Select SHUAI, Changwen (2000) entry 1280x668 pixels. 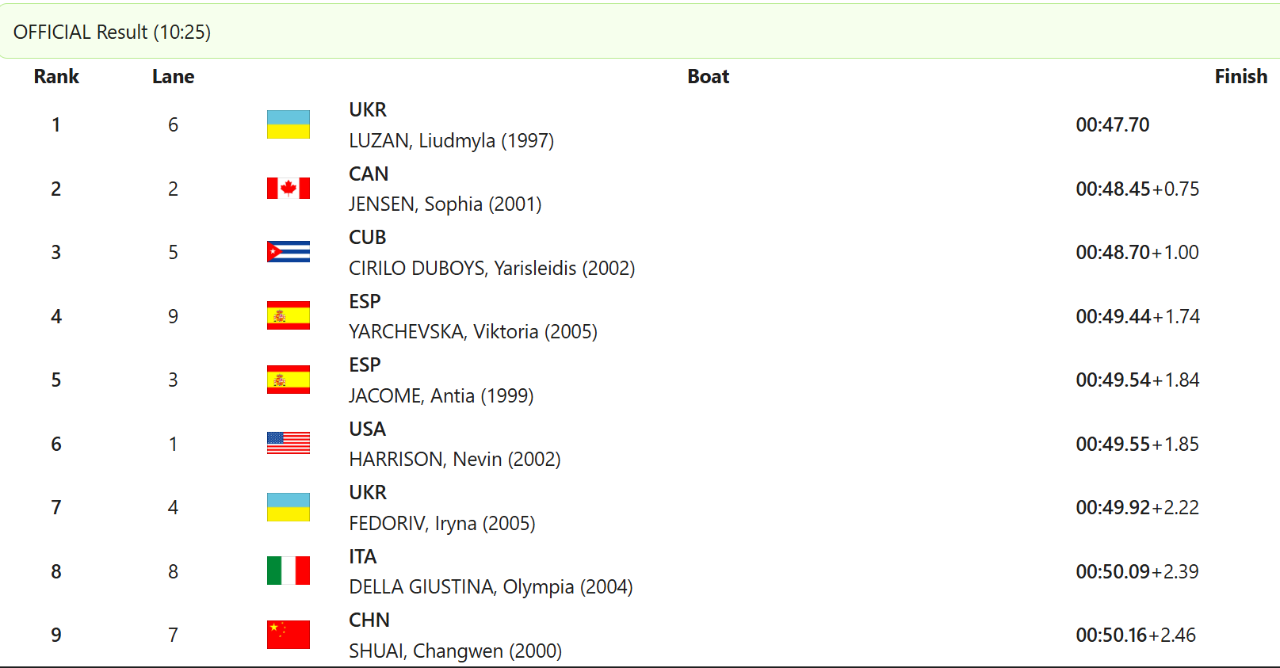tap(455, 651)
